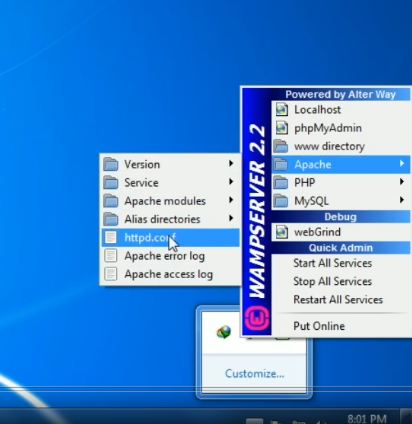Open phpMyAdmin menu entry
Image resolution: width=412 pixels, height=424 pixels.
pyautogui.click(x=341, y=128)
